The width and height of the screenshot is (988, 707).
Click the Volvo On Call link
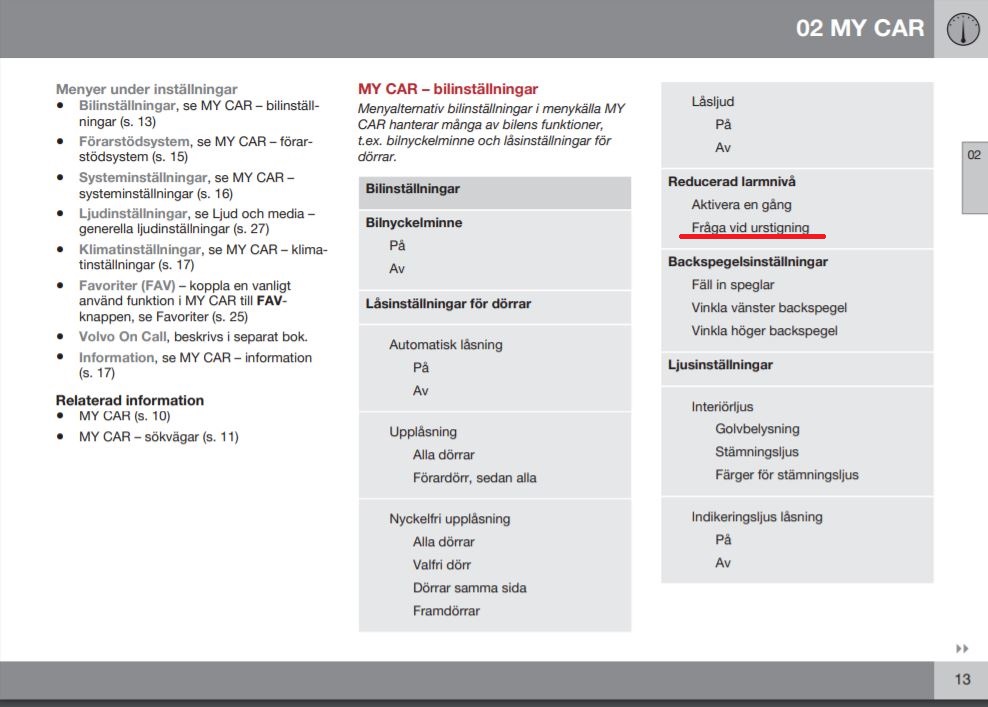(x=122, y=336)
